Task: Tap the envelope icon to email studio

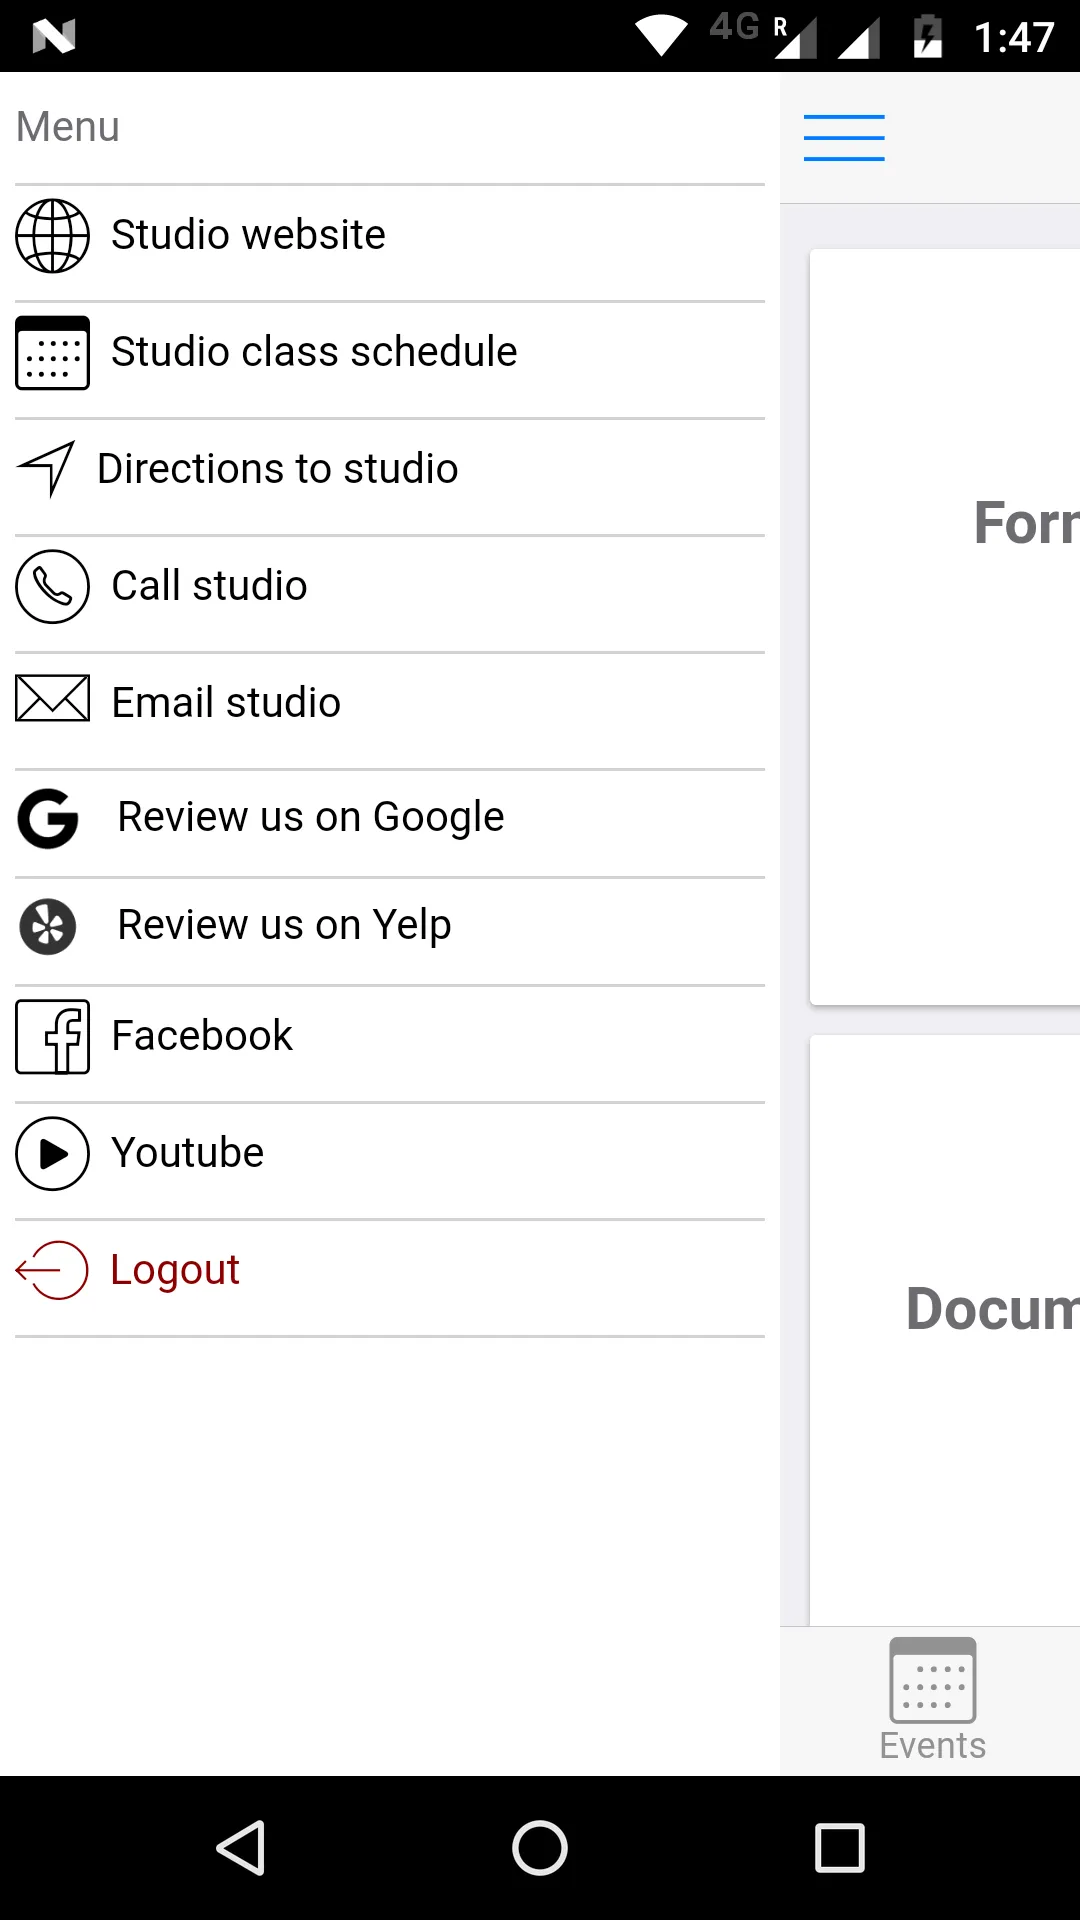Action: tap(52, 698)
